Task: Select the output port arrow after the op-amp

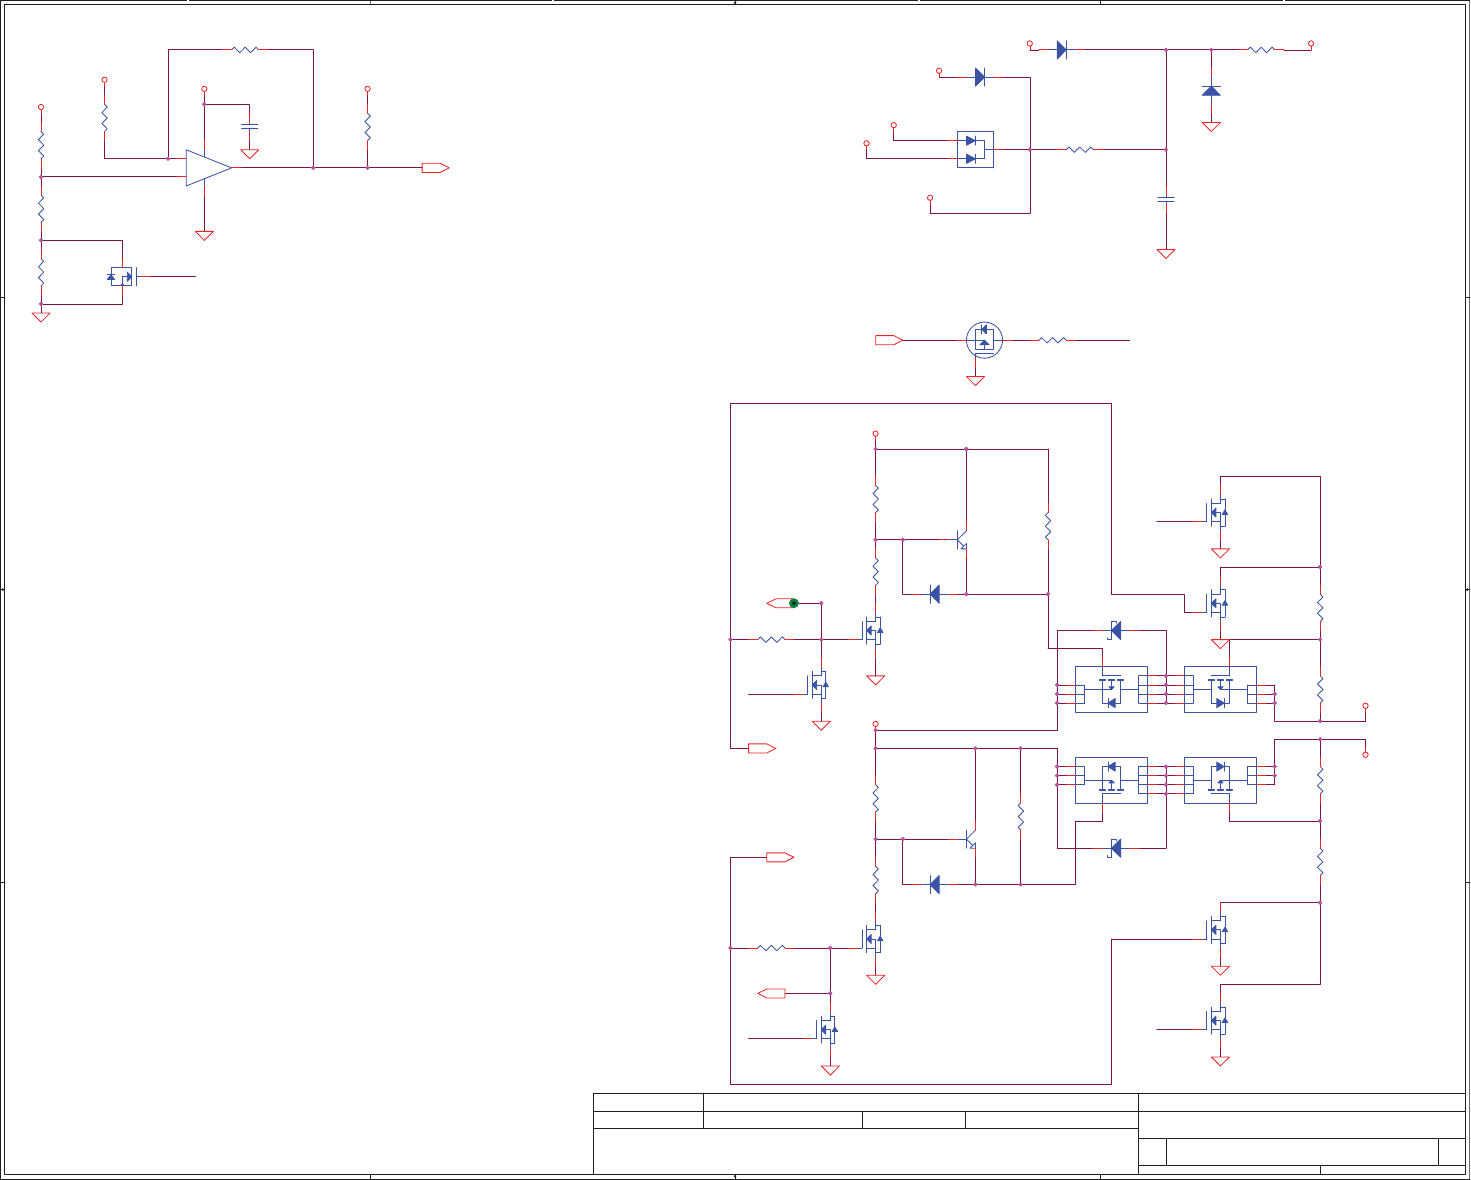Action: (435, 168)
